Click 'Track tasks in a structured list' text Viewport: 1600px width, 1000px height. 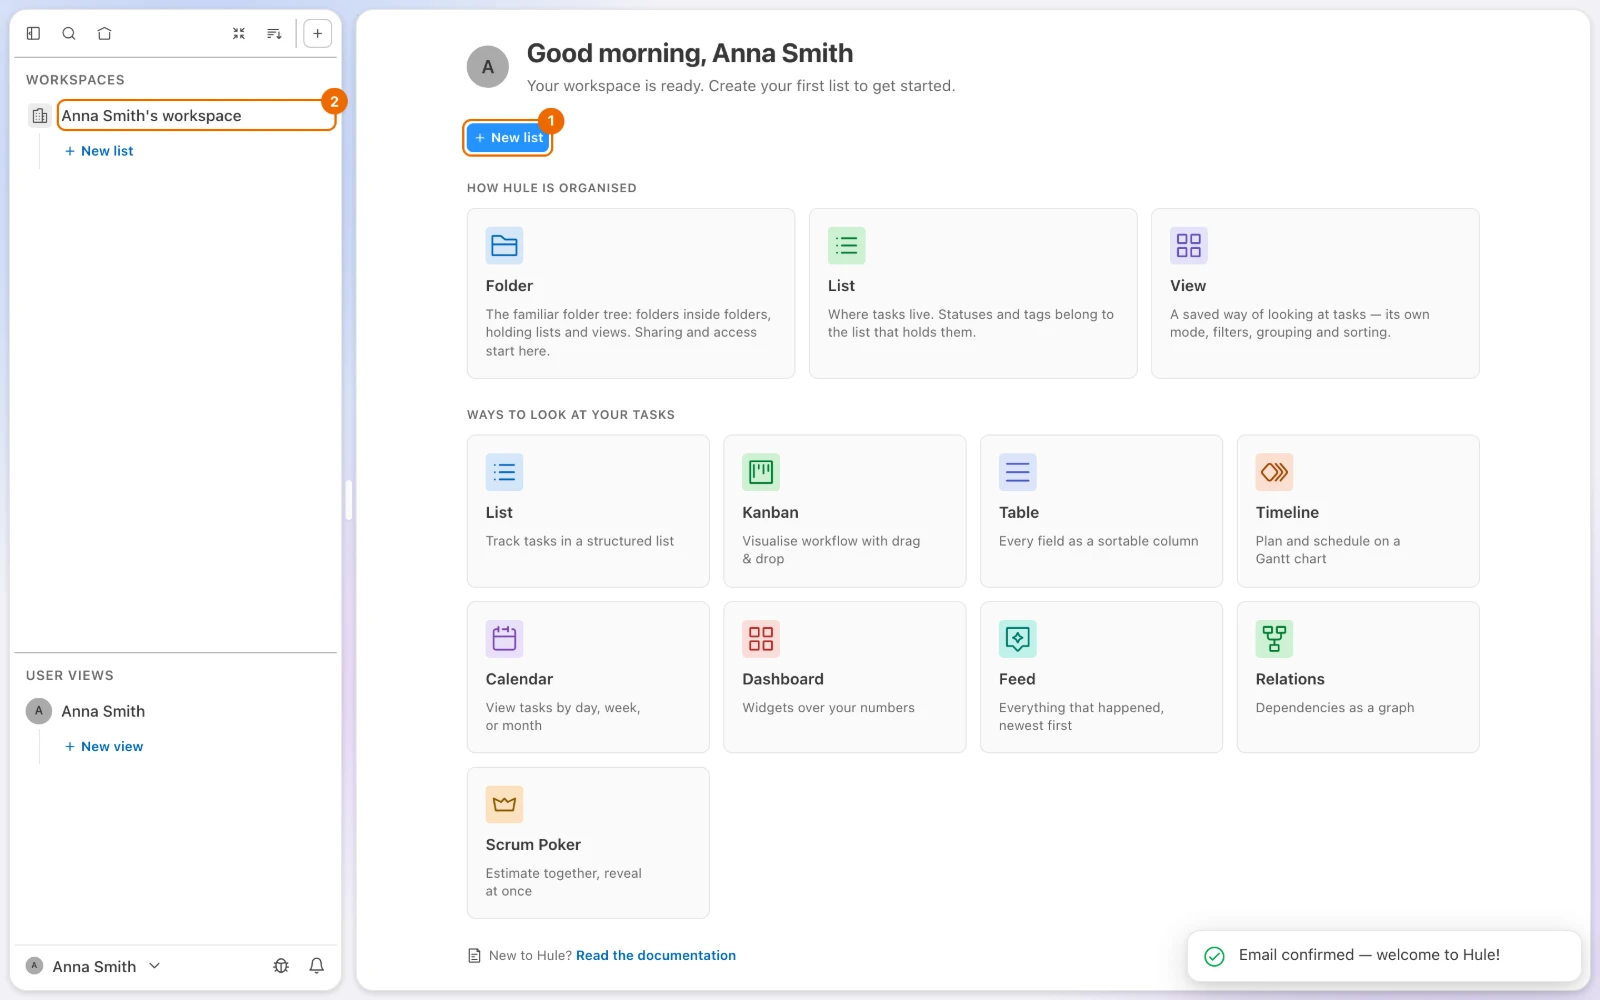[x=580, y=541]
